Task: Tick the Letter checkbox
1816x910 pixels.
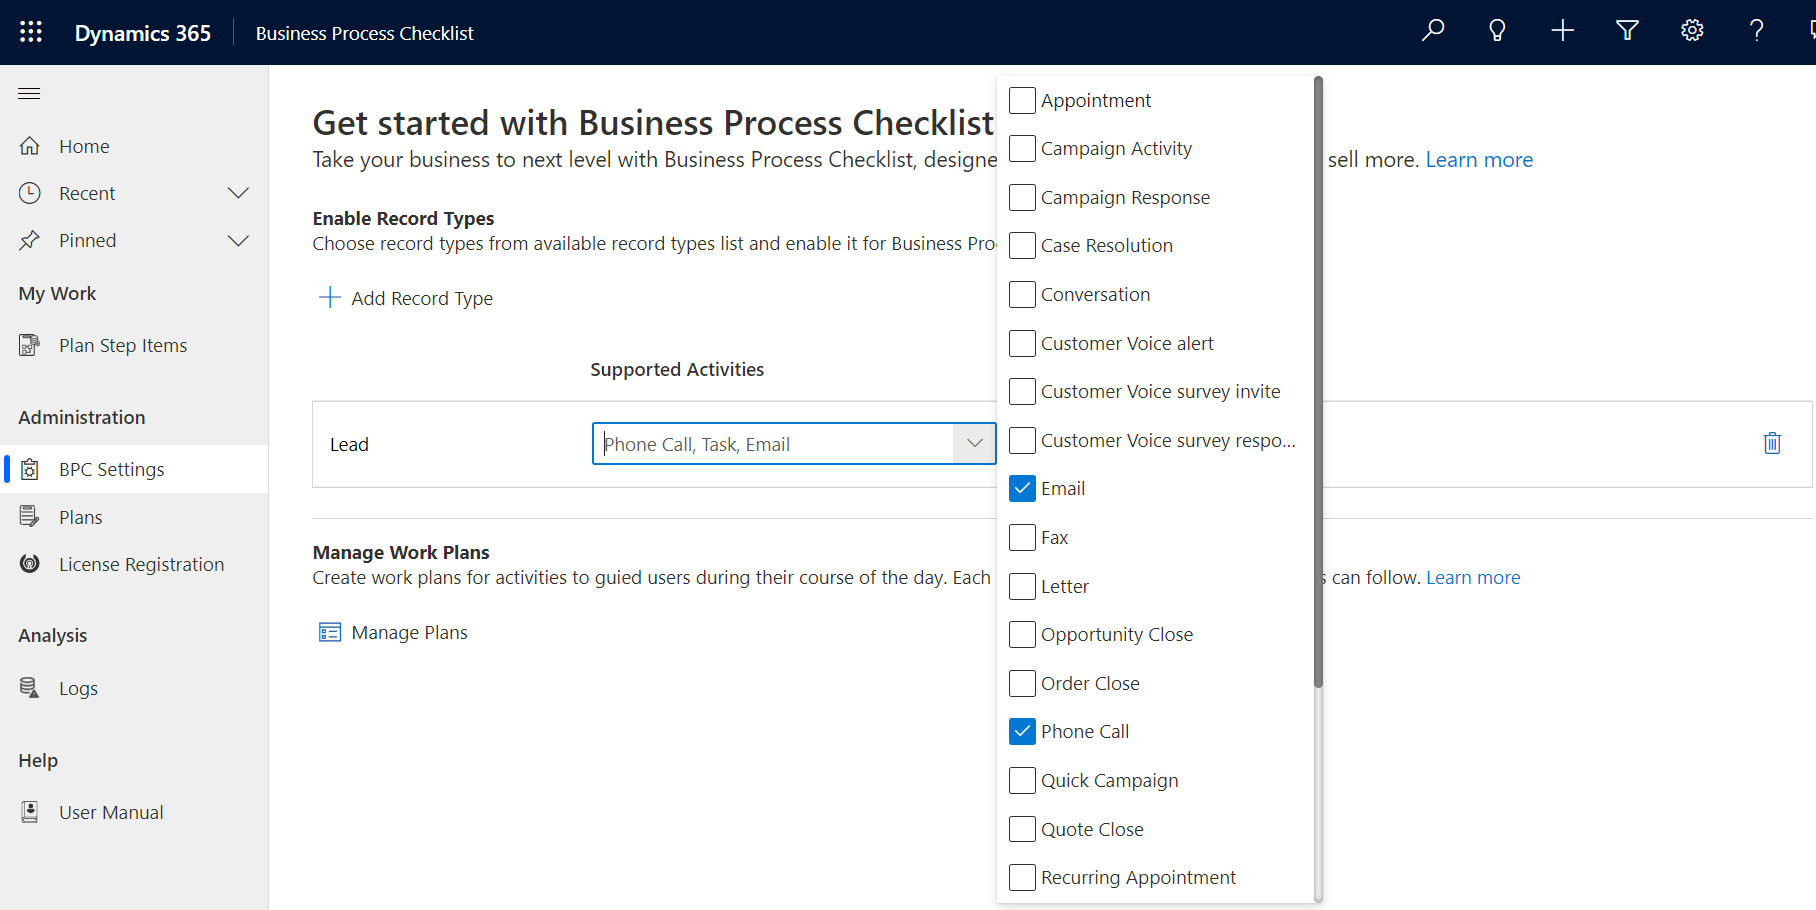Action: coord(1022,586)
